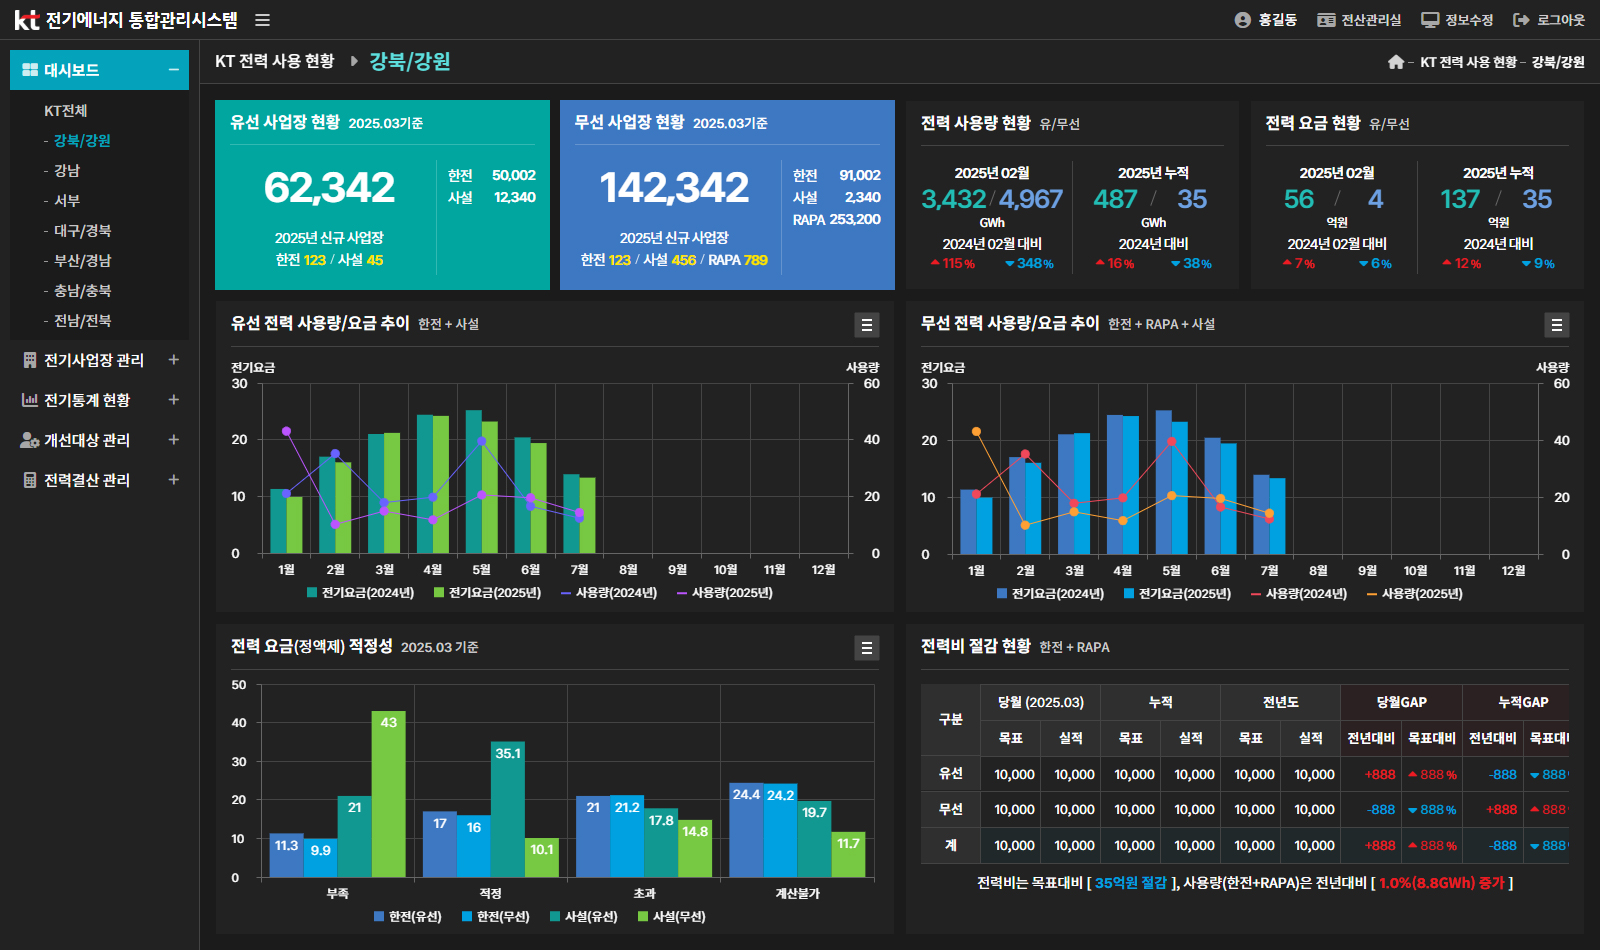Click the 당월GAP column header
Viewport: 1600px width, 950px height.
tap(1401, 703)
